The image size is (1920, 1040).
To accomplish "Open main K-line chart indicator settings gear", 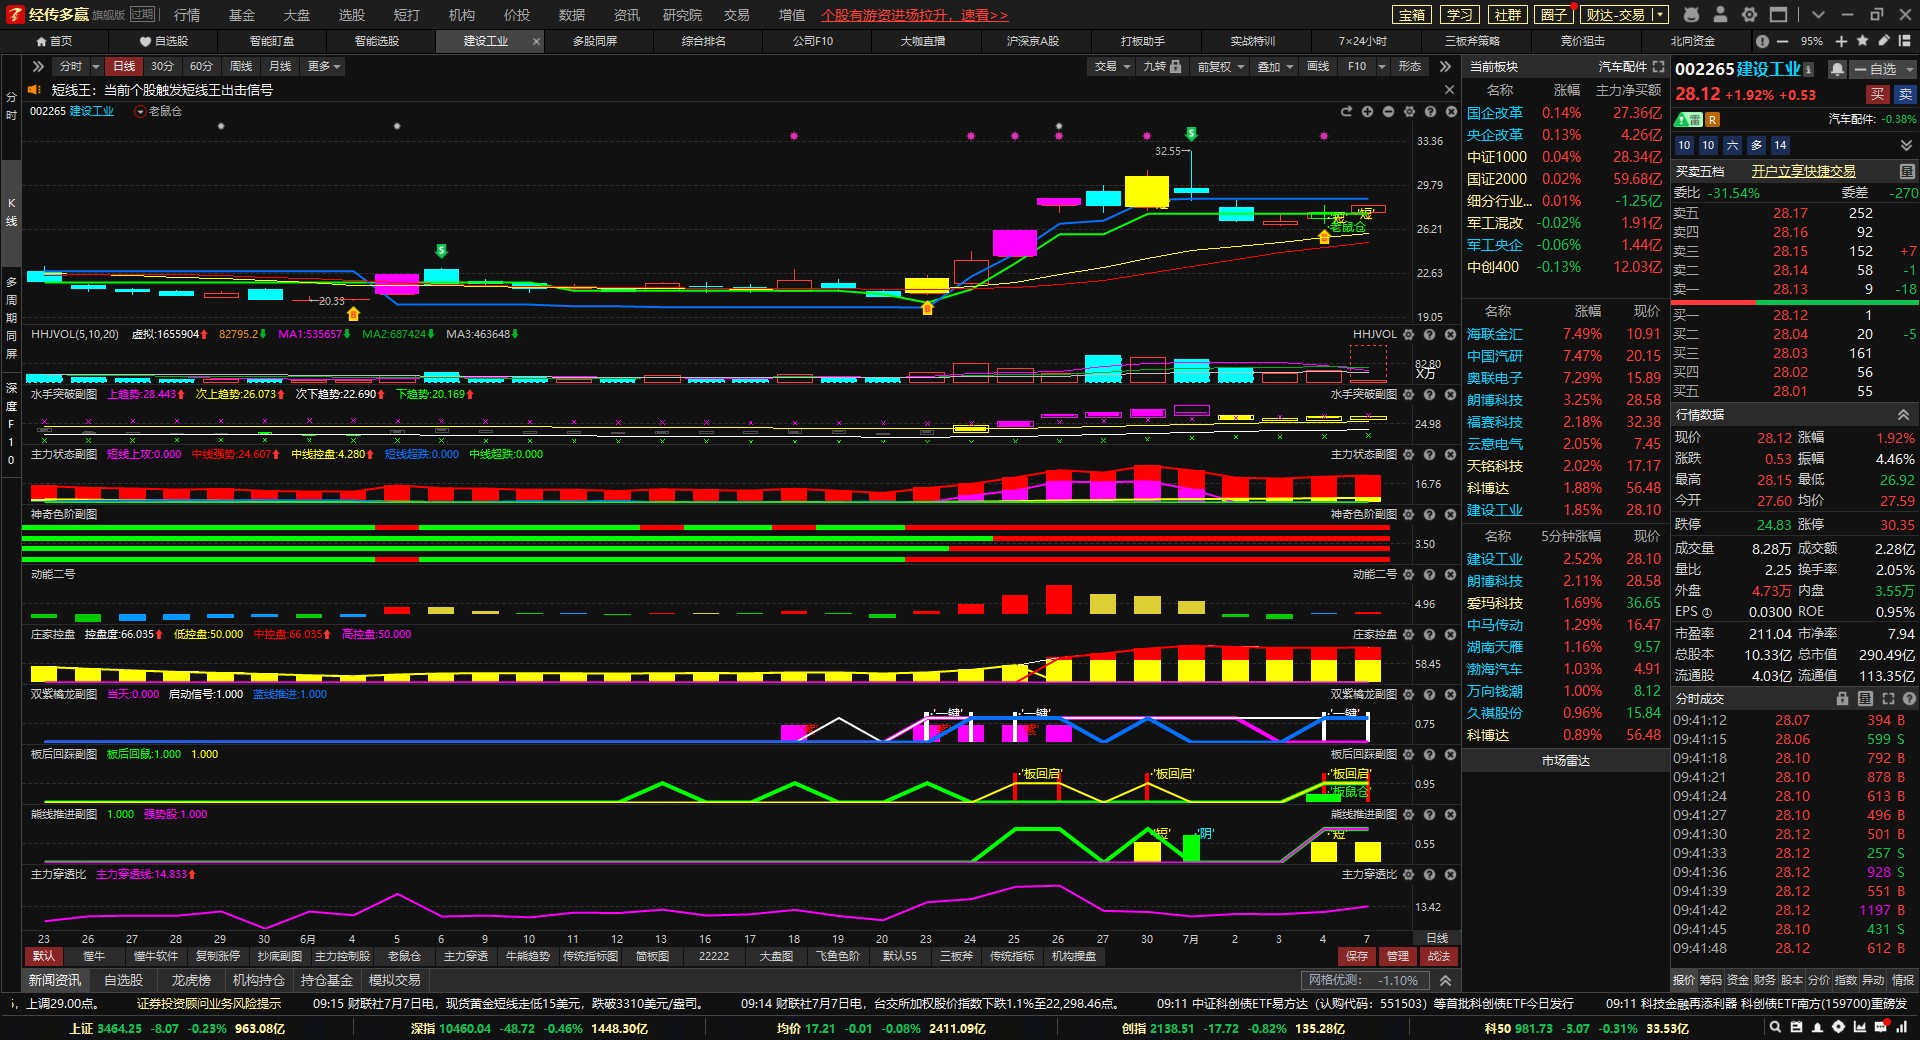I will [1409, 112].
